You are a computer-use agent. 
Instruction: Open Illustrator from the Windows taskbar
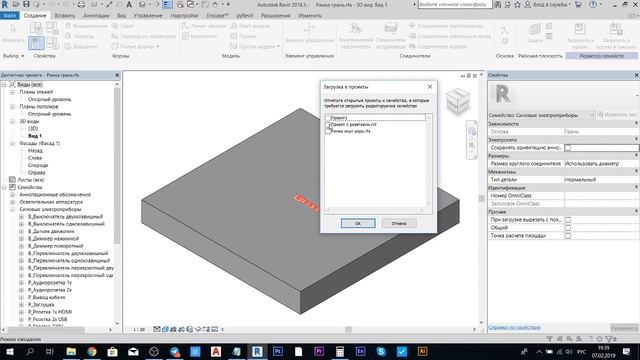point(422,351)
